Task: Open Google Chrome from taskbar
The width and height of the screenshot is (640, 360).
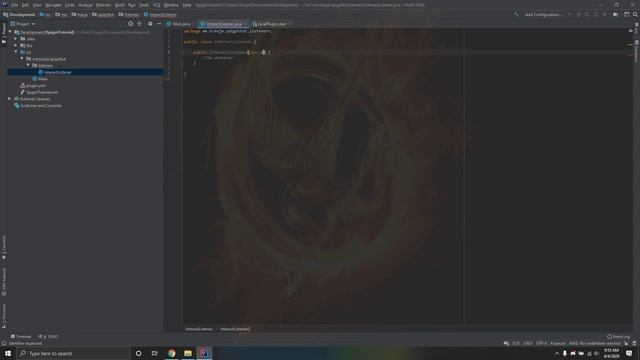Action: click(x=171, y=353)
